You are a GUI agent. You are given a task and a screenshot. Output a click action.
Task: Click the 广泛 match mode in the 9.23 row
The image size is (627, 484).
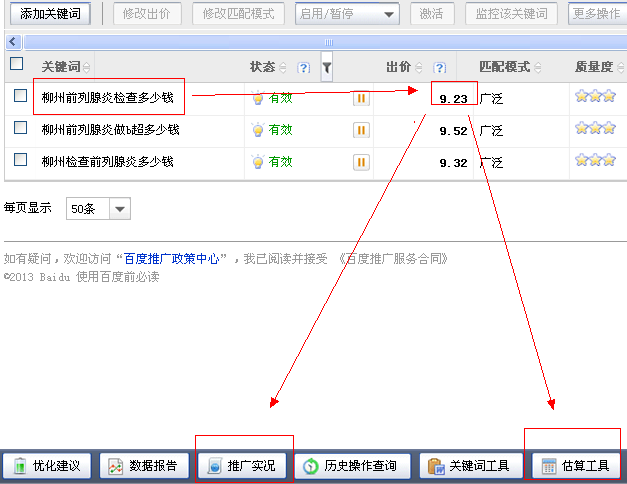[491, 98]
